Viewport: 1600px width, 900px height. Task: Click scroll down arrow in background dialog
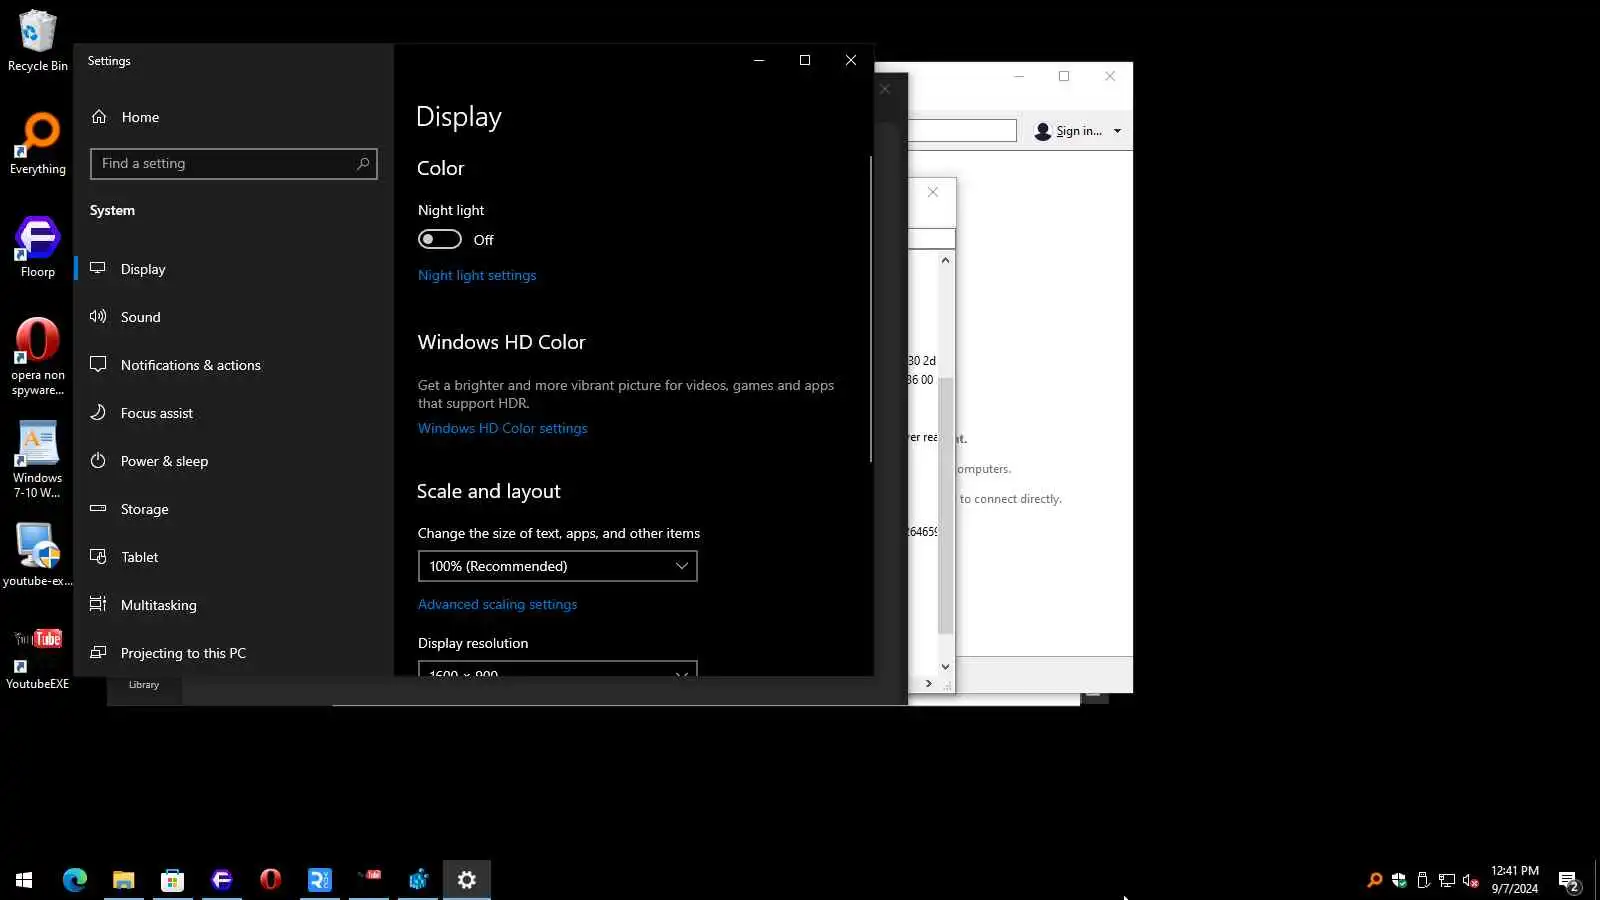click(945, 667)
